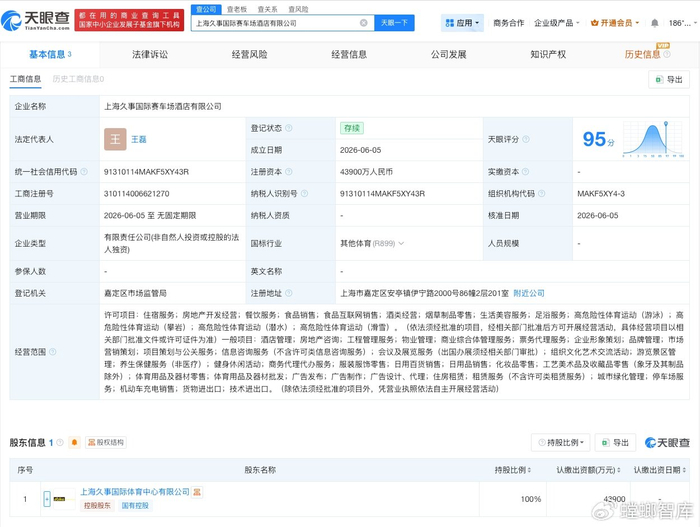Click the red promotional banner in header
This screenshot has width=700, height=527.
click(129, 20)
